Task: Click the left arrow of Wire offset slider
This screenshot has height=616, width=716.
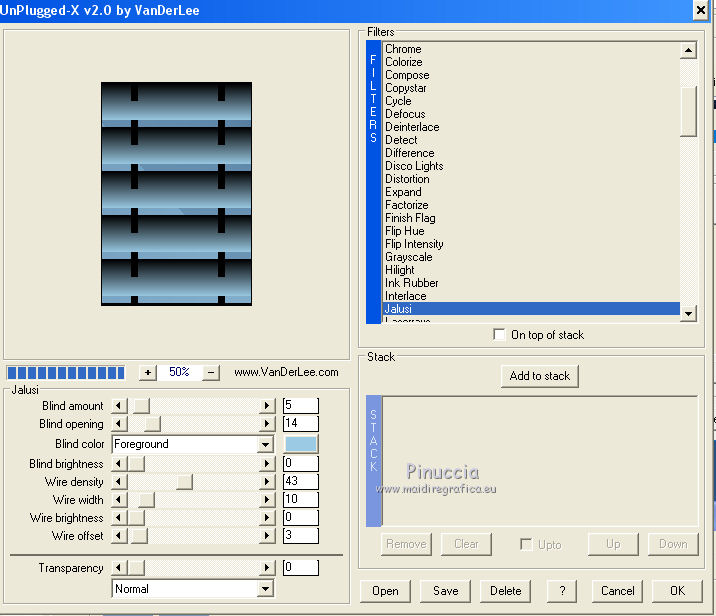Action: (119, 535)
